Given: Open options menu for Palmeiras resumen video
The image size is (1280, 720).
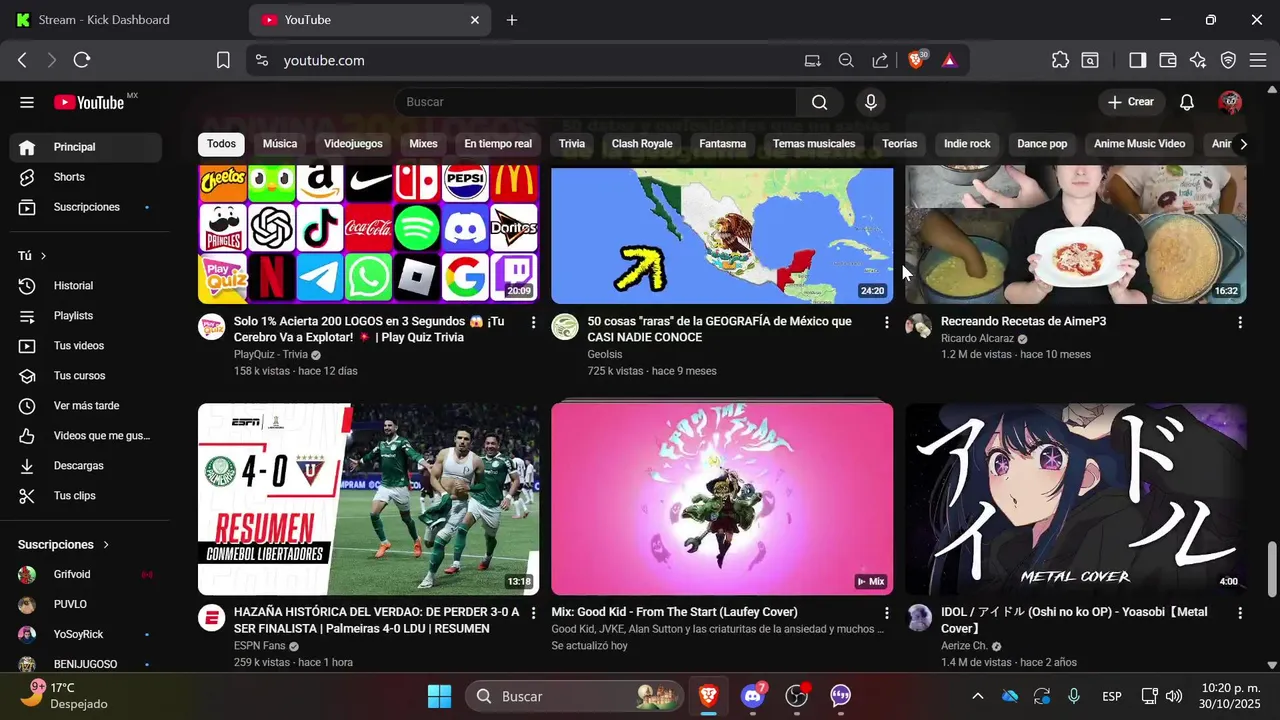Looking at the screenshot, I should pyautogui.click(x=533, y=613).
